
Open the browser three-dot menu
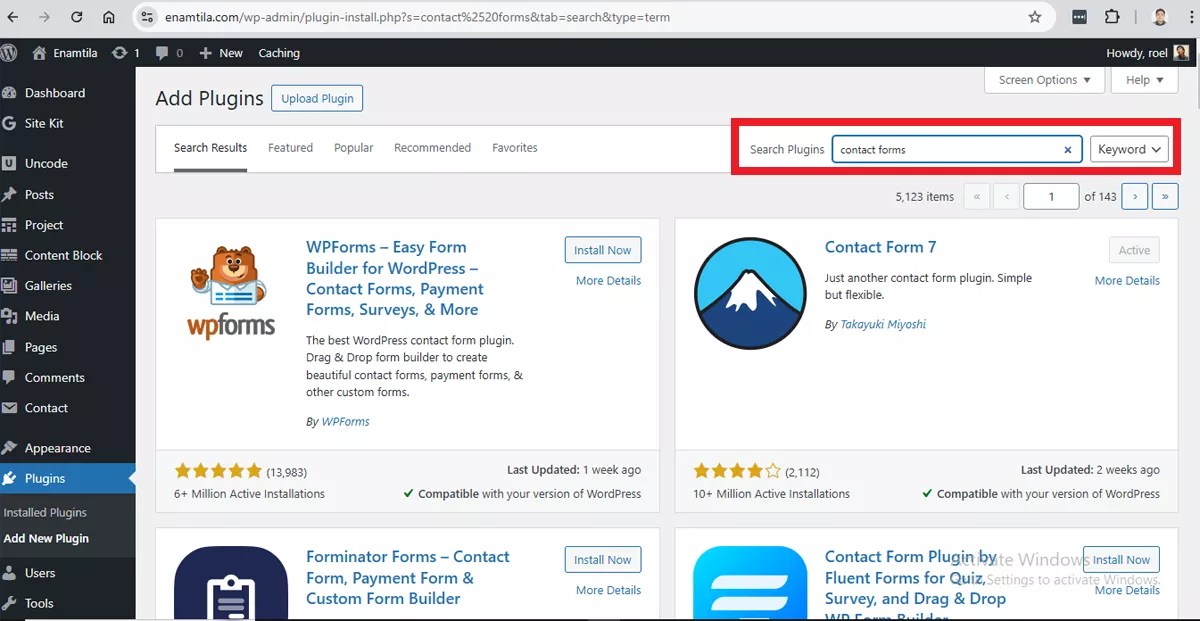[1189, 17]
